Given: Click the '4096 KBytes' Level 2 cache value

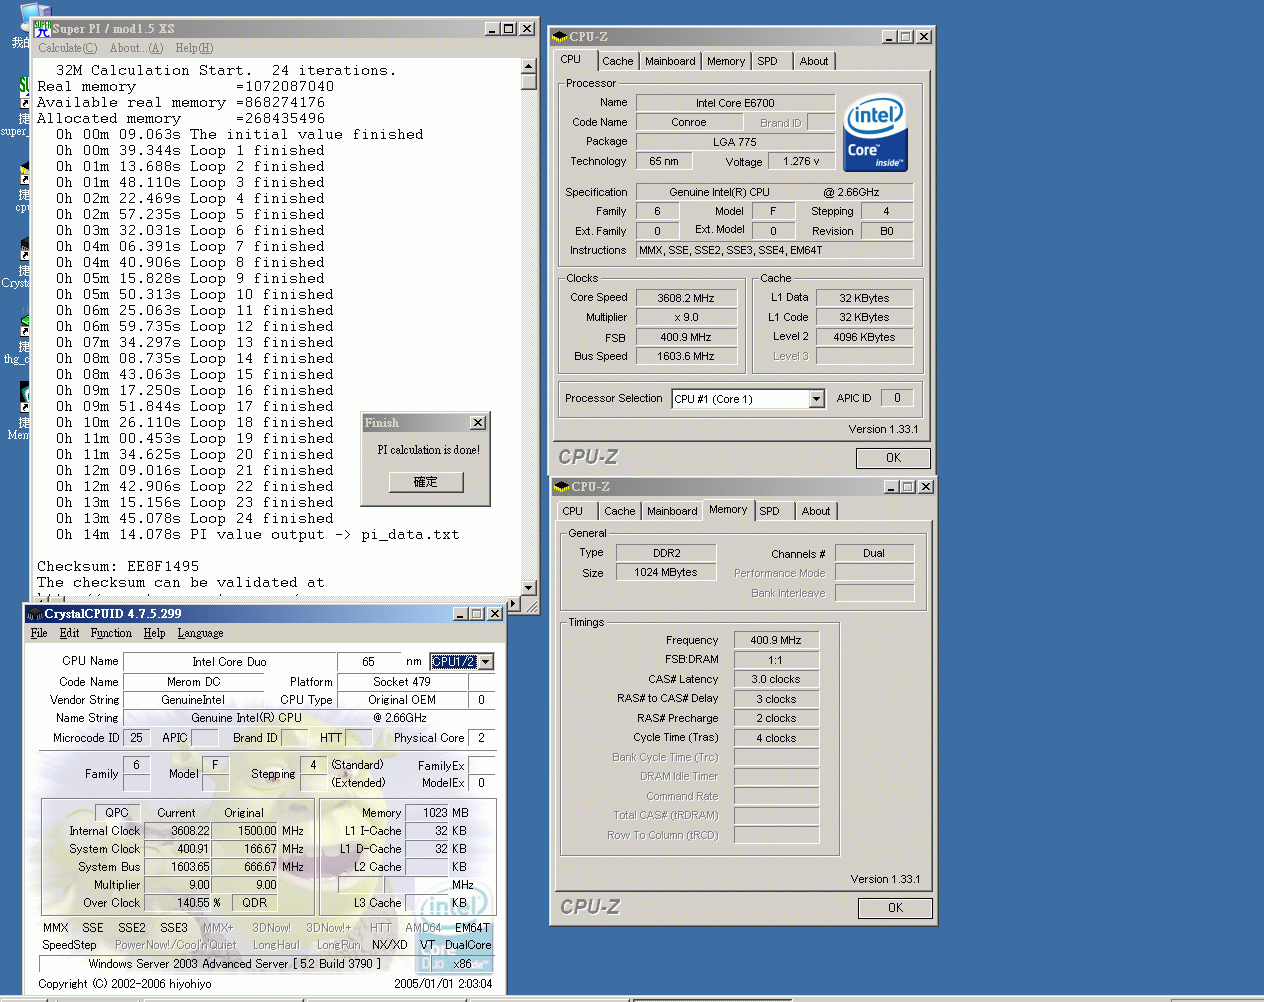Looking at the screenshot, I should [864, 337].
